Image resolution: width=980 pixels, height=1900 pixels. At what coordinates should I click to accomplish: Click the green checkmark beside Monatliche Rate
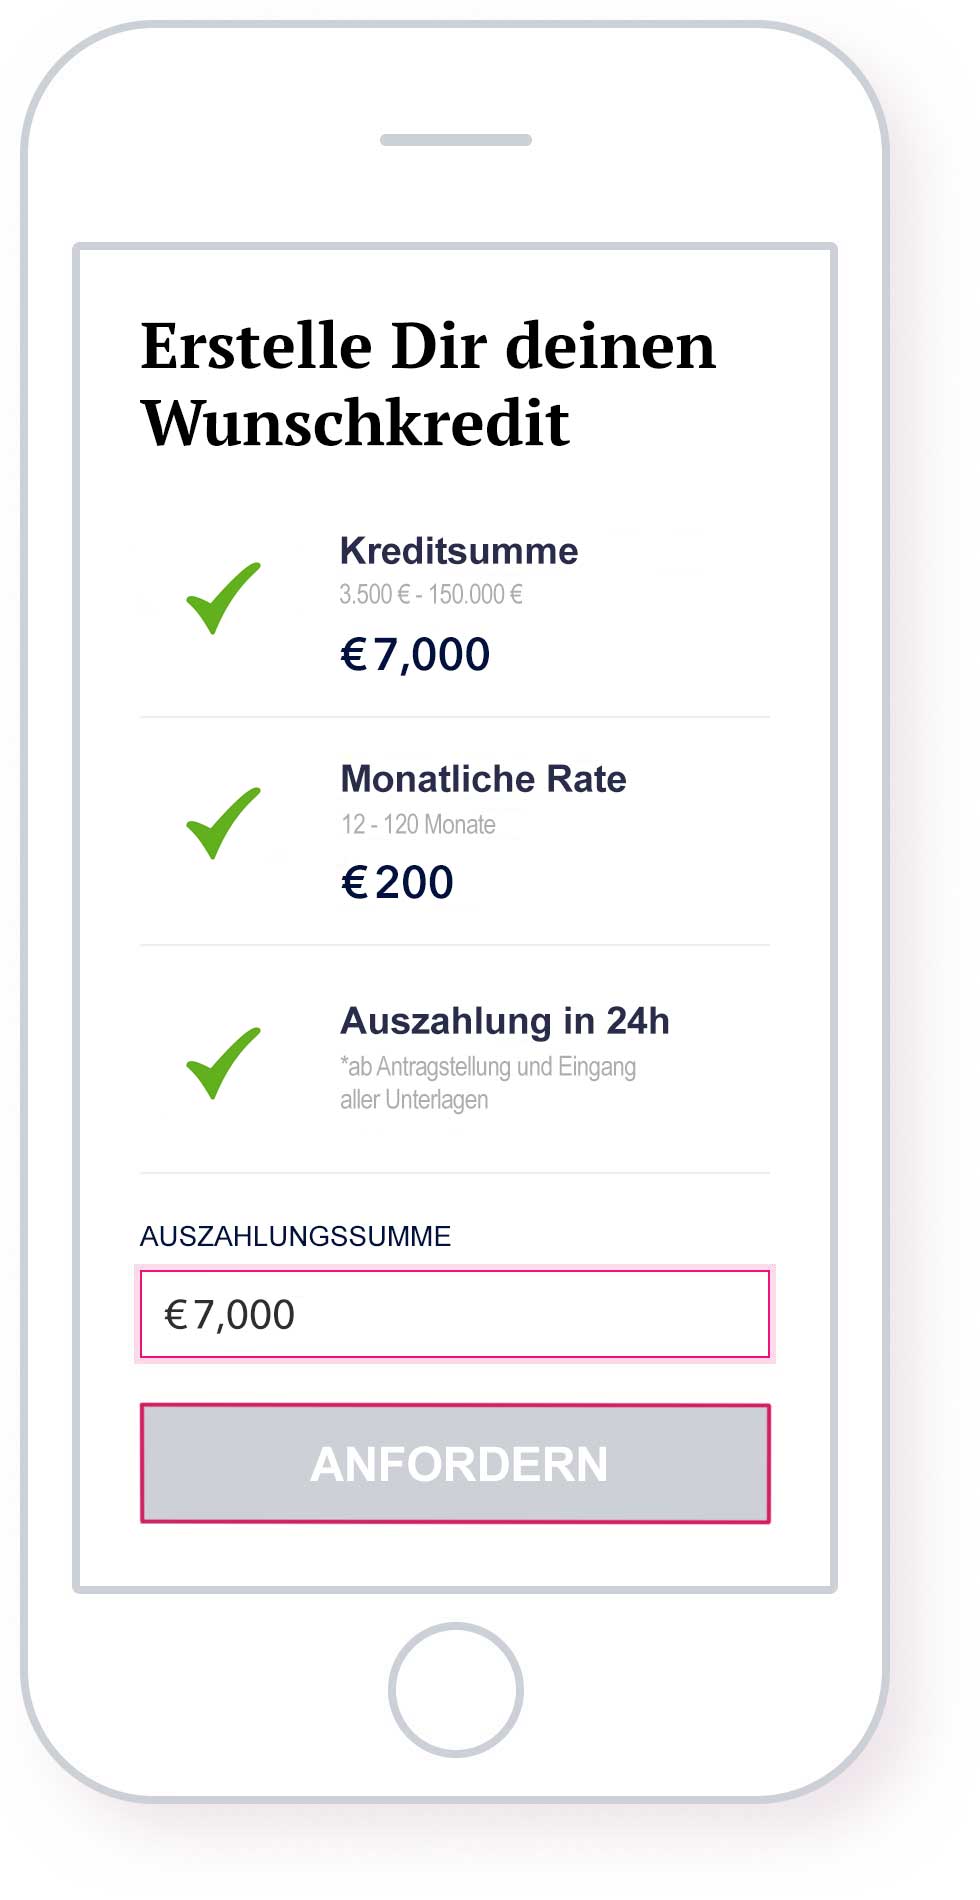[223, 824]
